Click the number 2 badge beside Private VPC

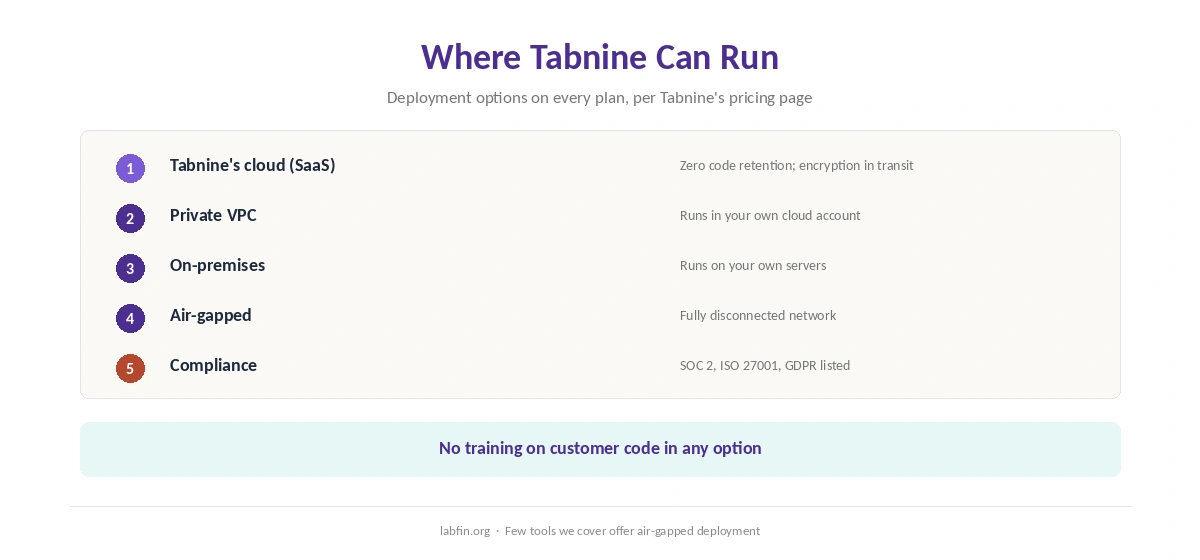tap(130, 218)
